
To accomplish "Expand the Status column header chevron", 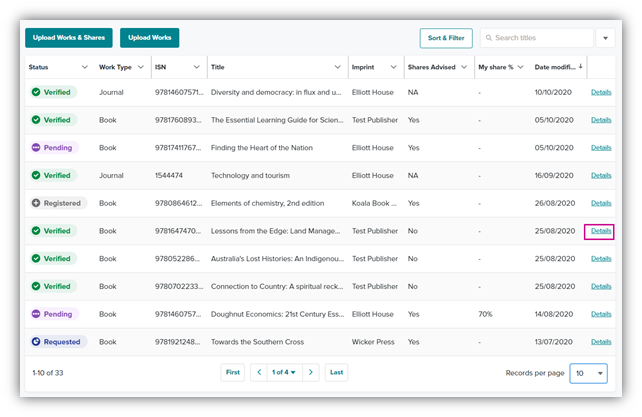I will pyautogui.click(x=85, y=67).
